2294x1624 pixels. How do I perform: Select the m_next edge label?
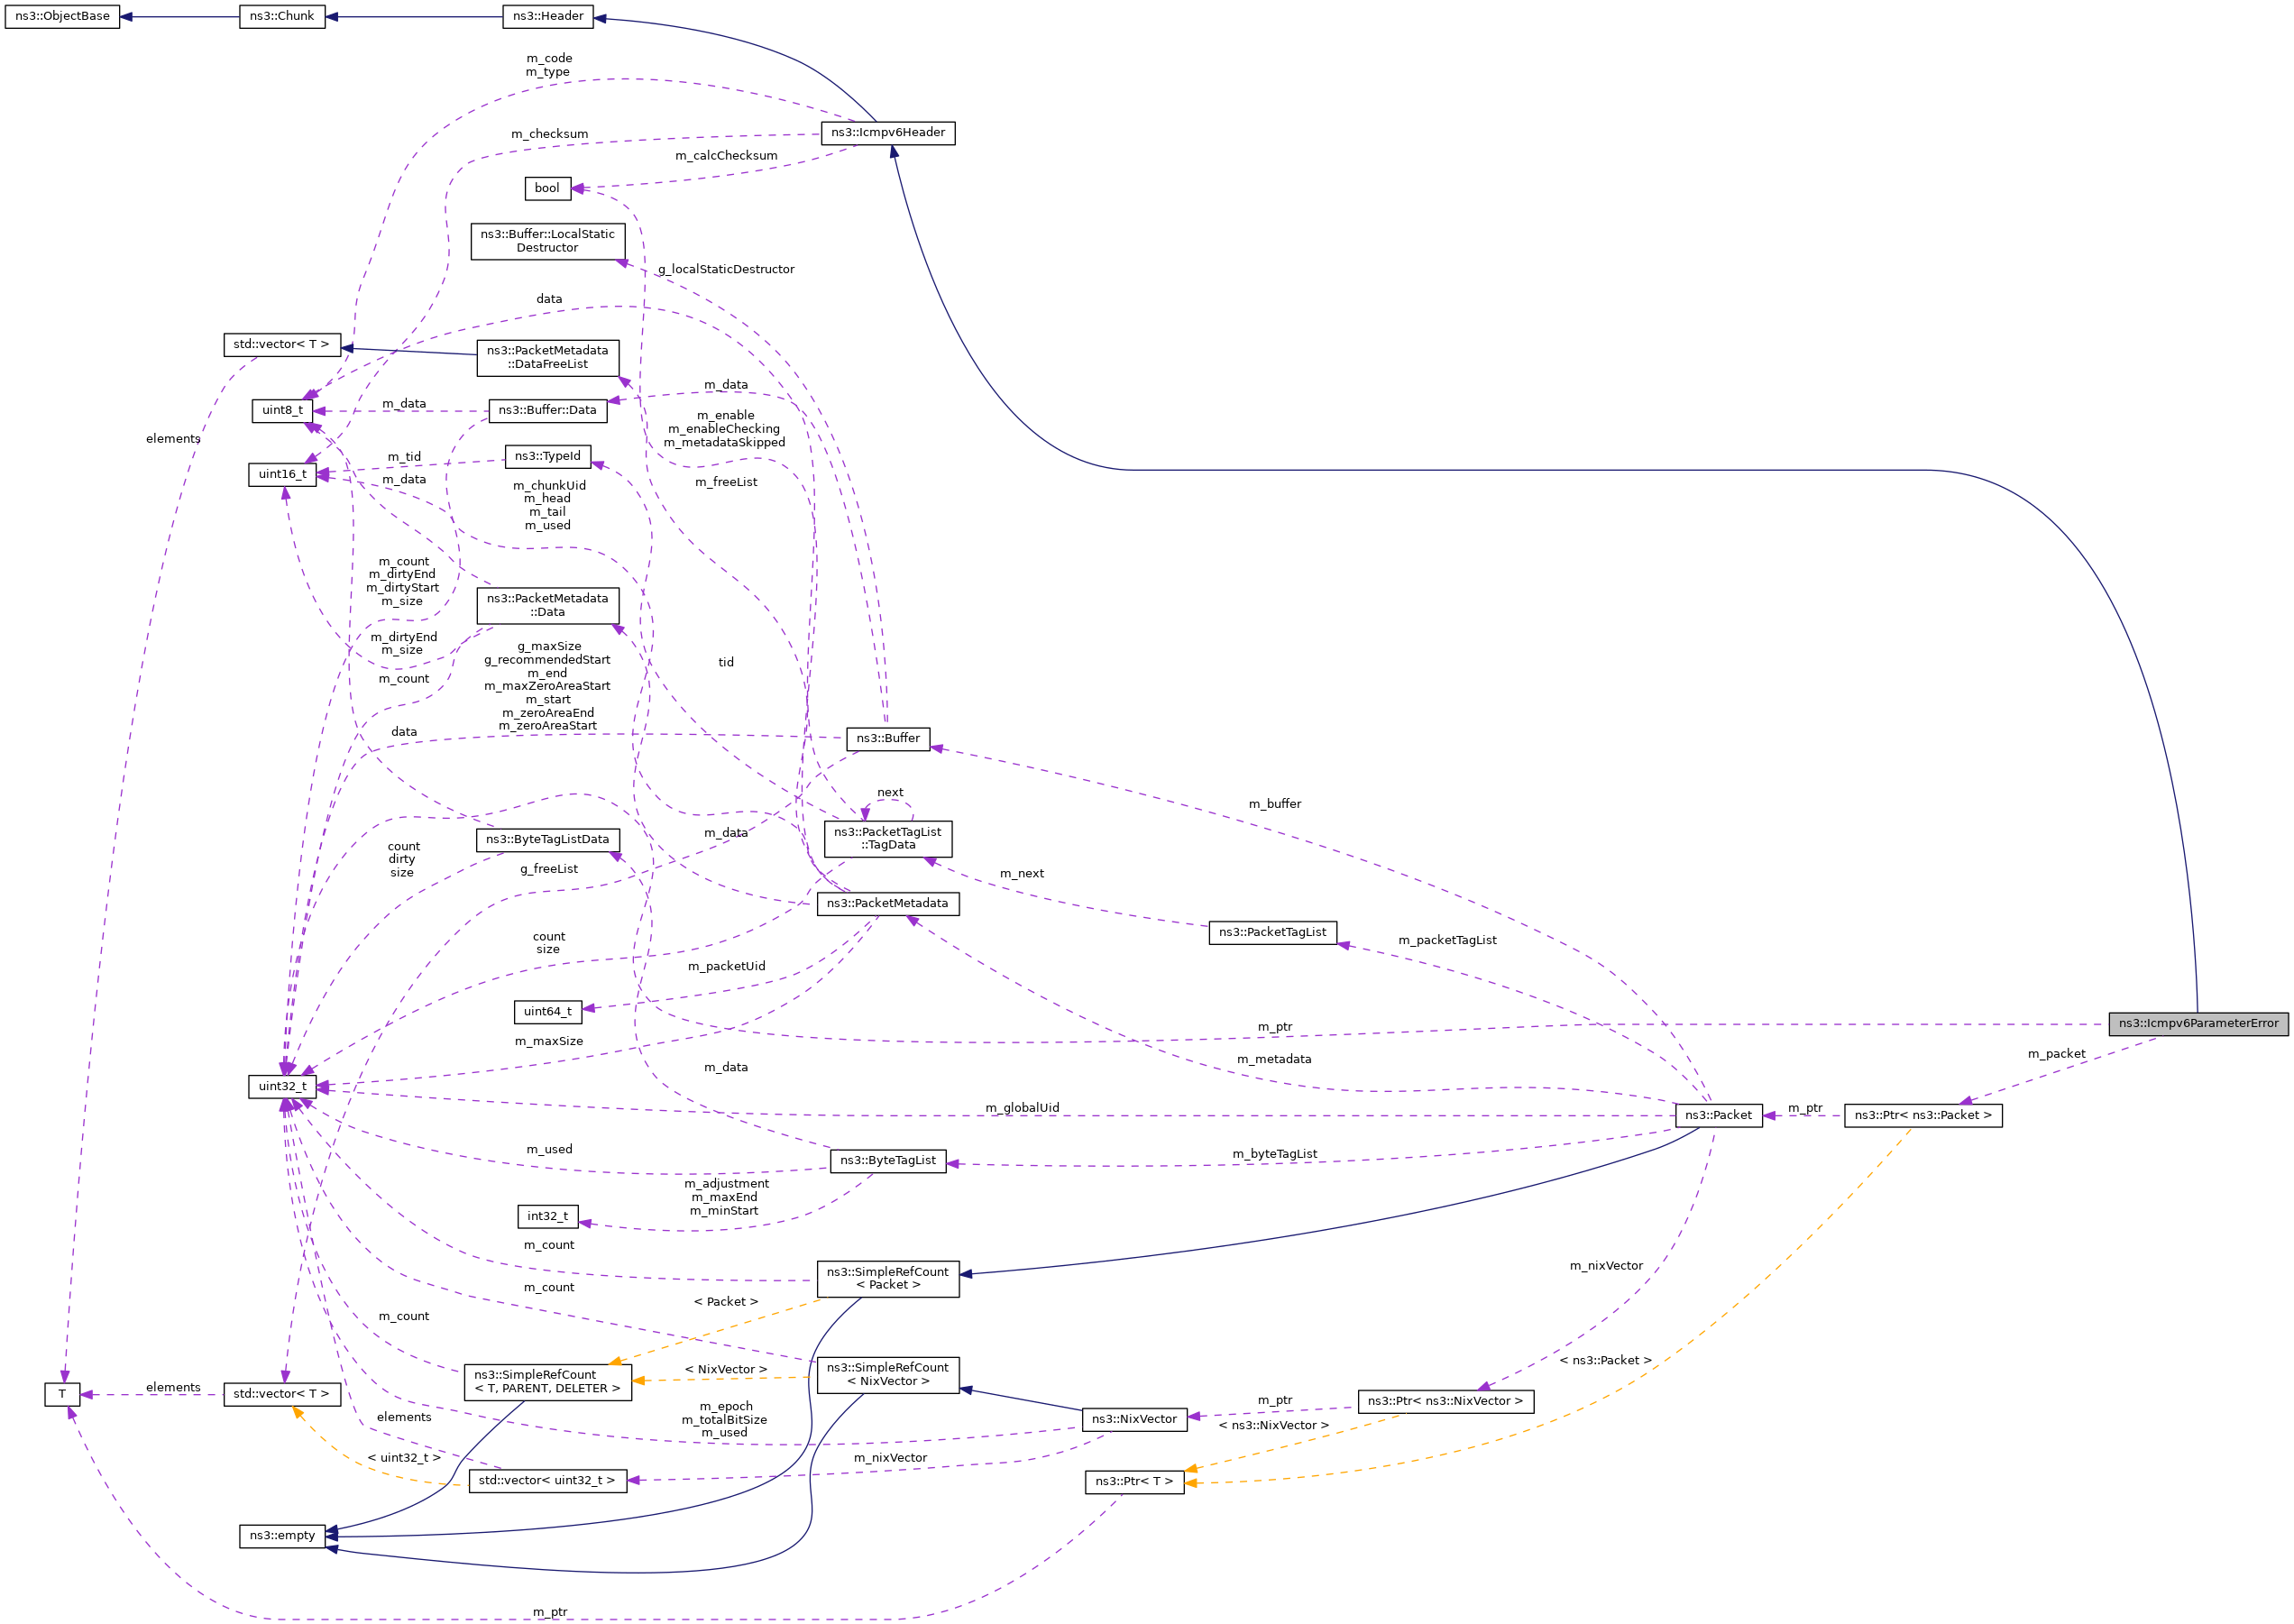coord(1022,874)
